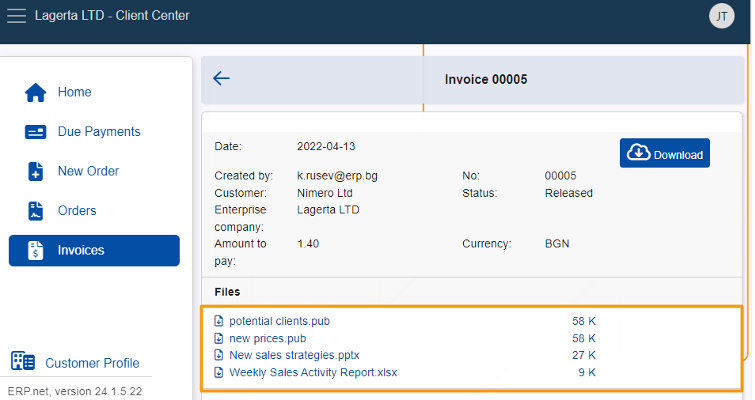Click the BGN currency value
755x400 pixels.
coord(557,244)
